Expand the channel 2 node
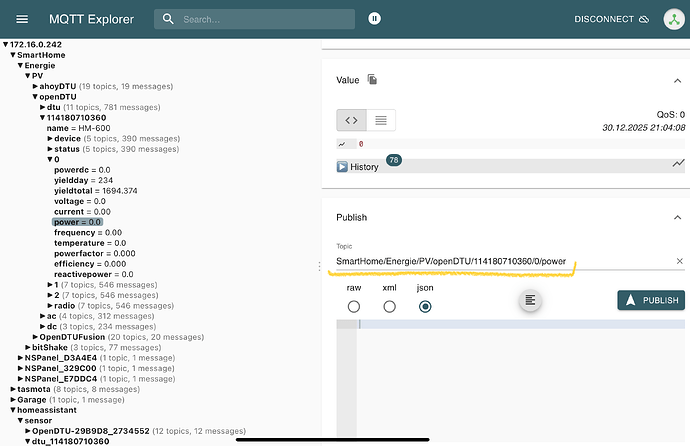690x446 pixels. click(x=50, y=295)
